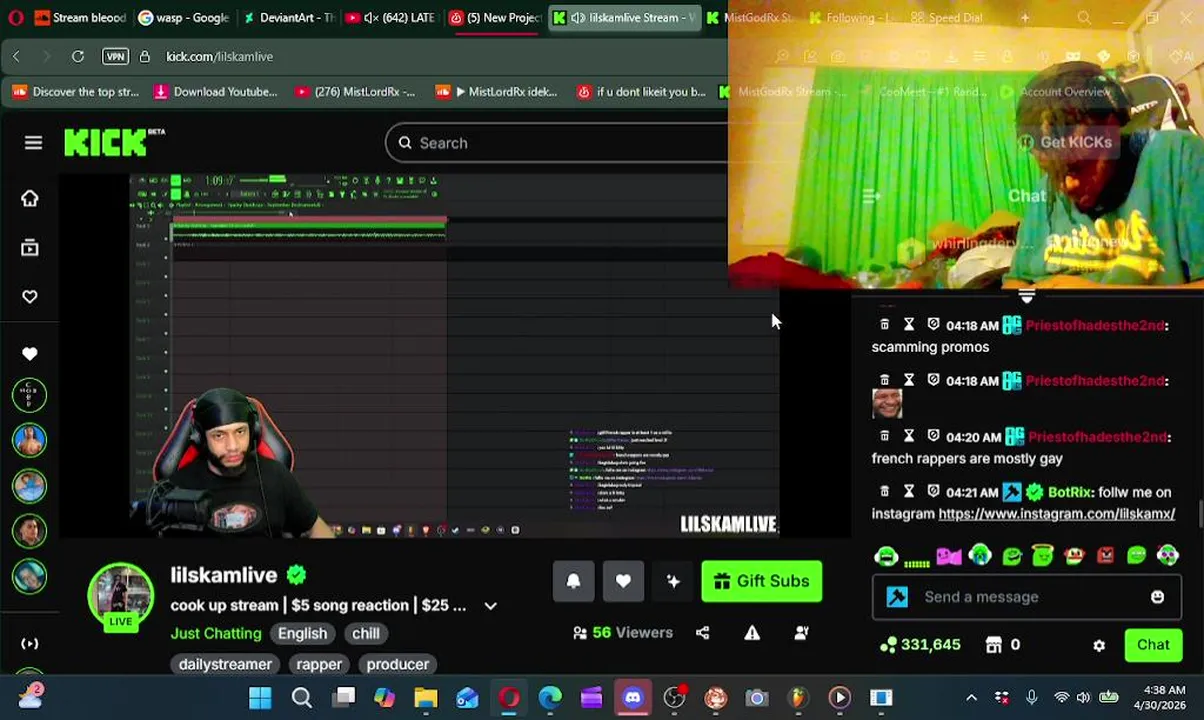
Task: Go to the Kick home icon in sidebar
Action: tap(29, 198)
